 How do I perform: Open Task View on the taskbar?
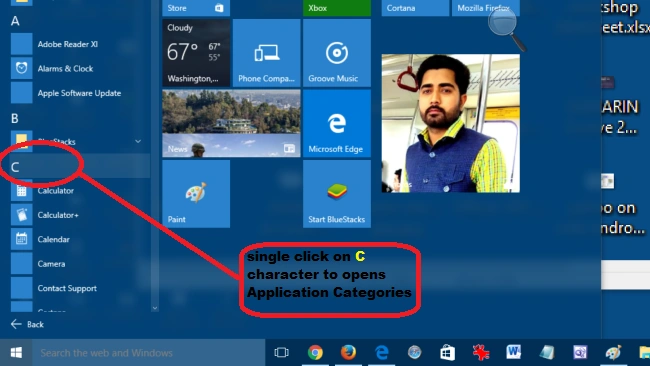[281, 353]
